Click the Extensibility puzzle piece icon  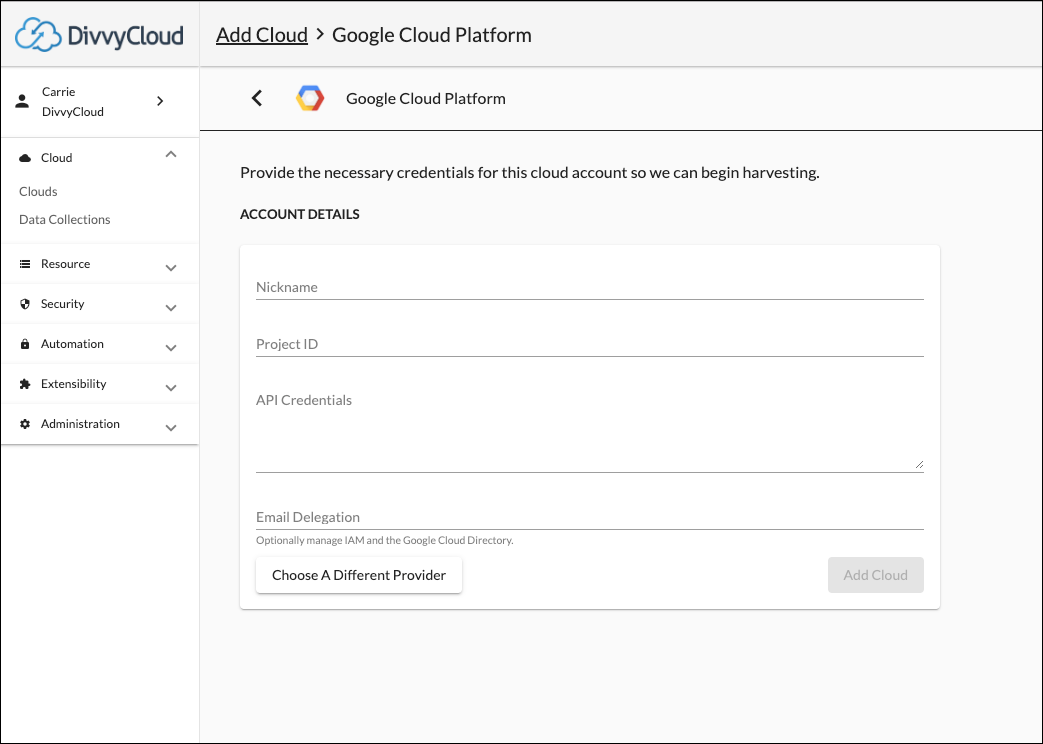(x=26, y=384)
